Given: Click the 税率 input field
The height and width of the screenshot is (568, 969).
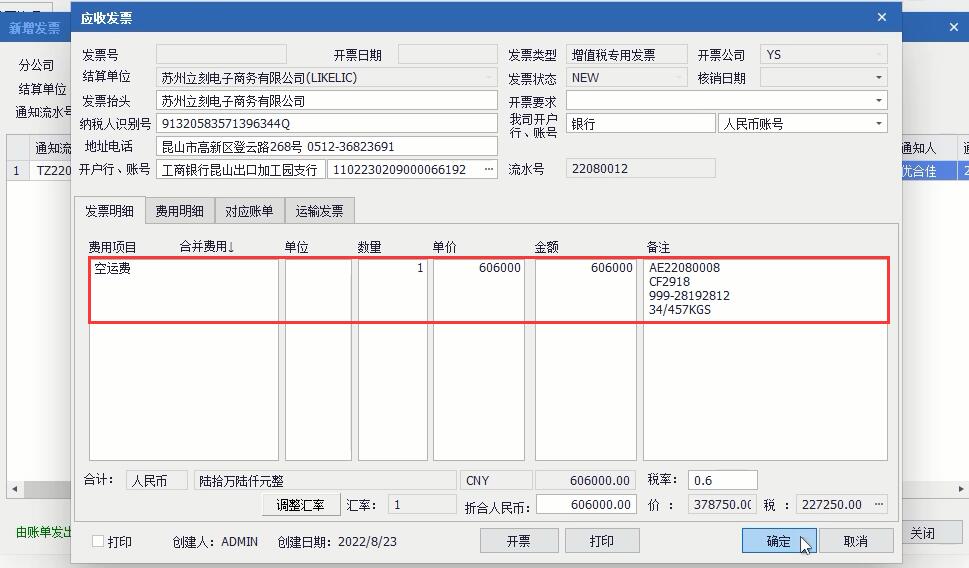Looking at the screenshot, I should coord(723,480).
